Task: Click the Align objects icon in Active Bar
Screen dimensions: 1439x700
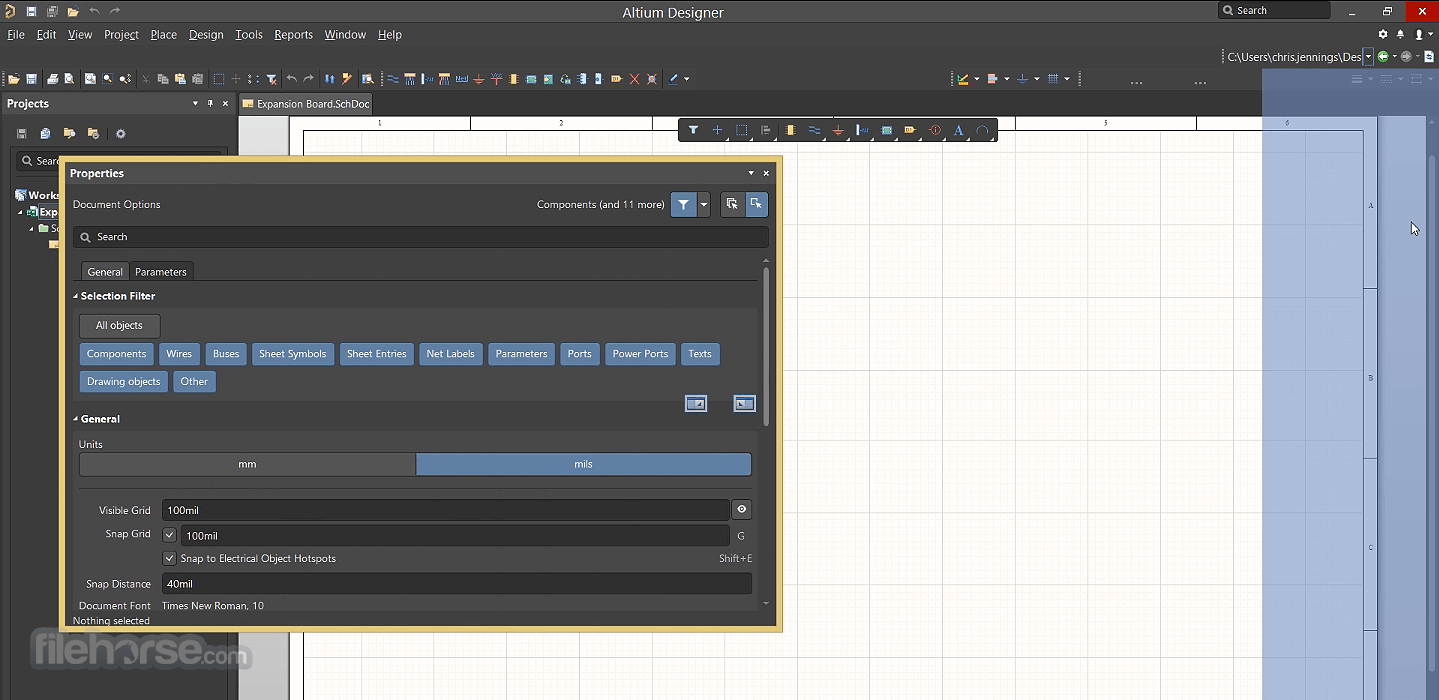Action: coord(766,130)
